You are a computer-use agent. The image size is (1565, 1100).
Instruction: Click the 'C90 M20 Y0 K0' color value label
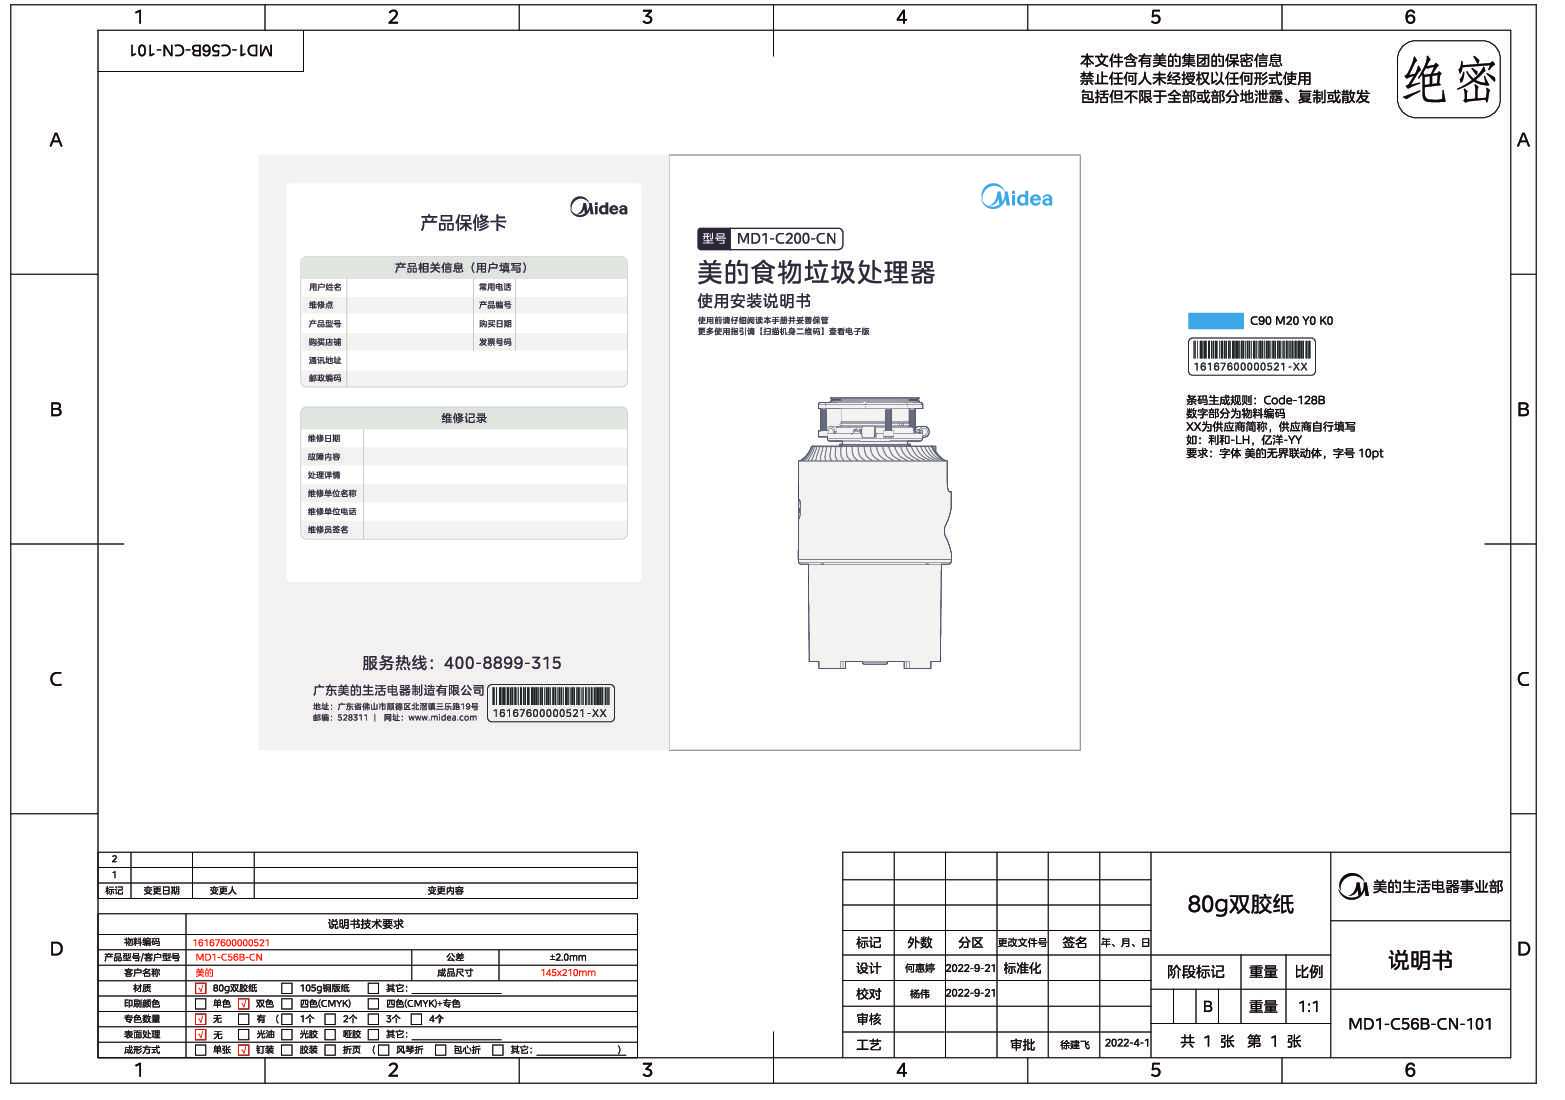[x=1291, y=321]
